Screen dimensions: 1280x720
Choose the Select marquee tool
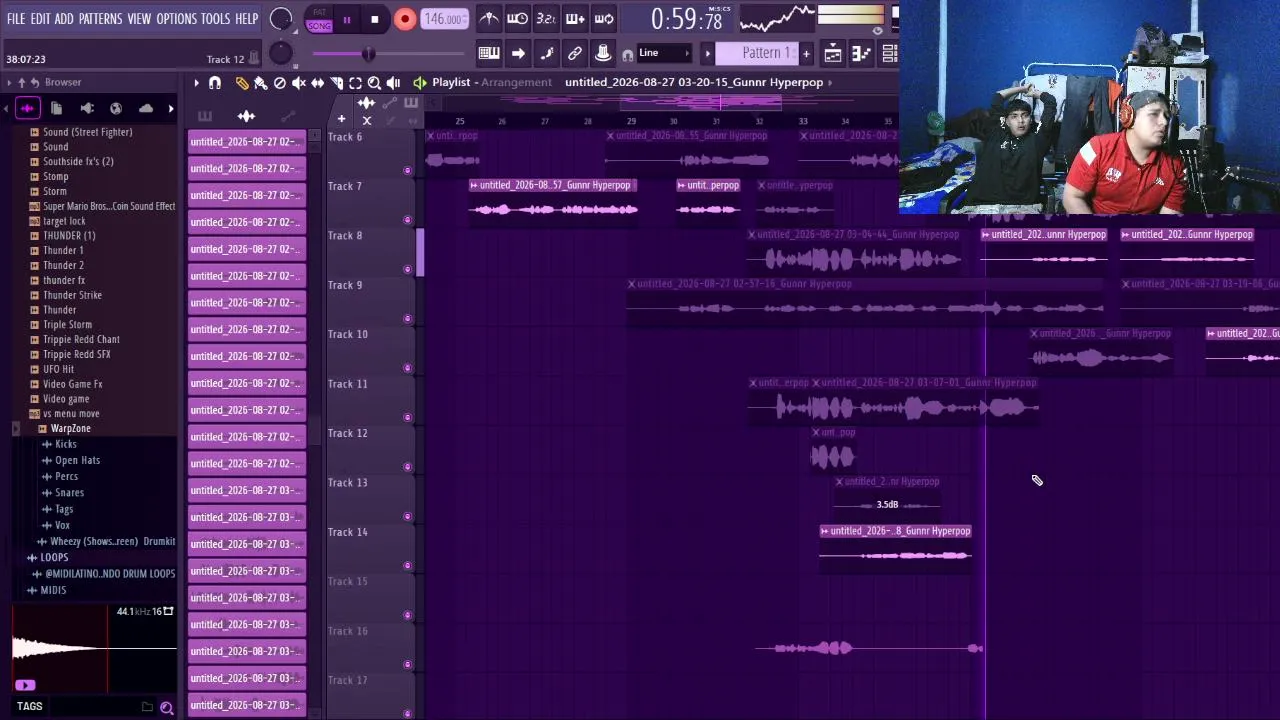coord(355,83)
